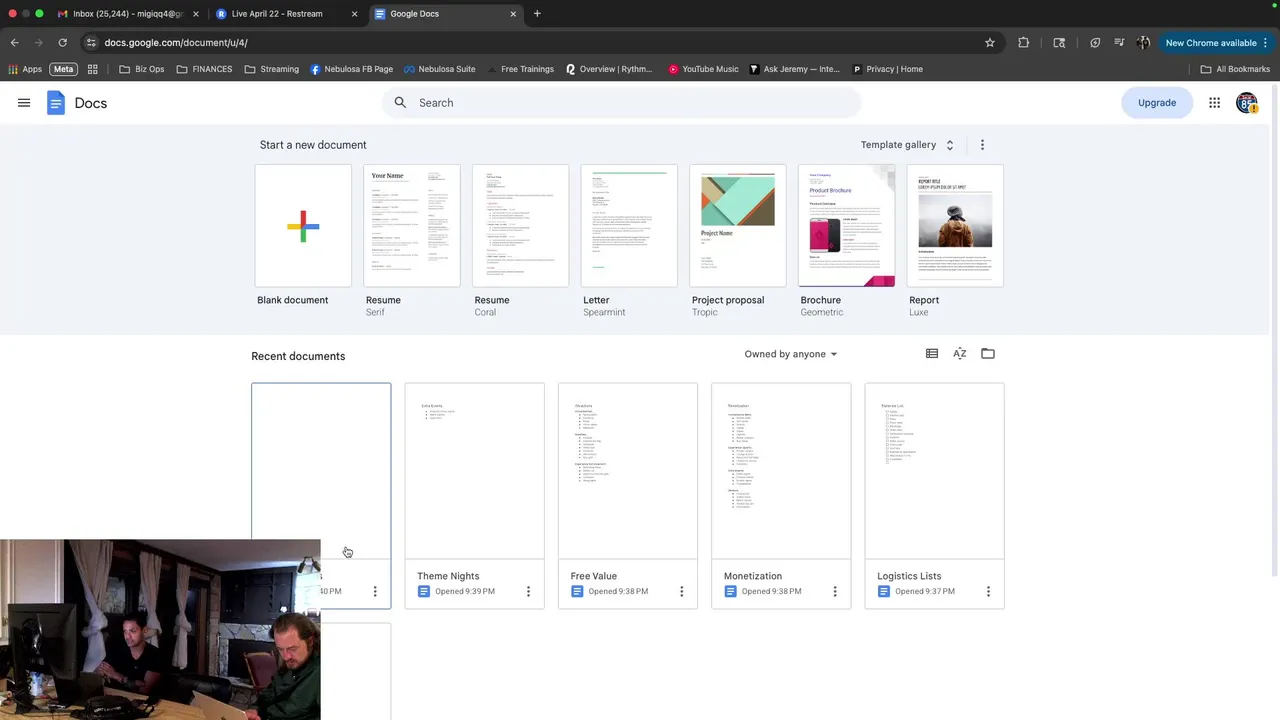
Task: Open the Ask Jeremy bookmark
Action: tap(794, 69)
